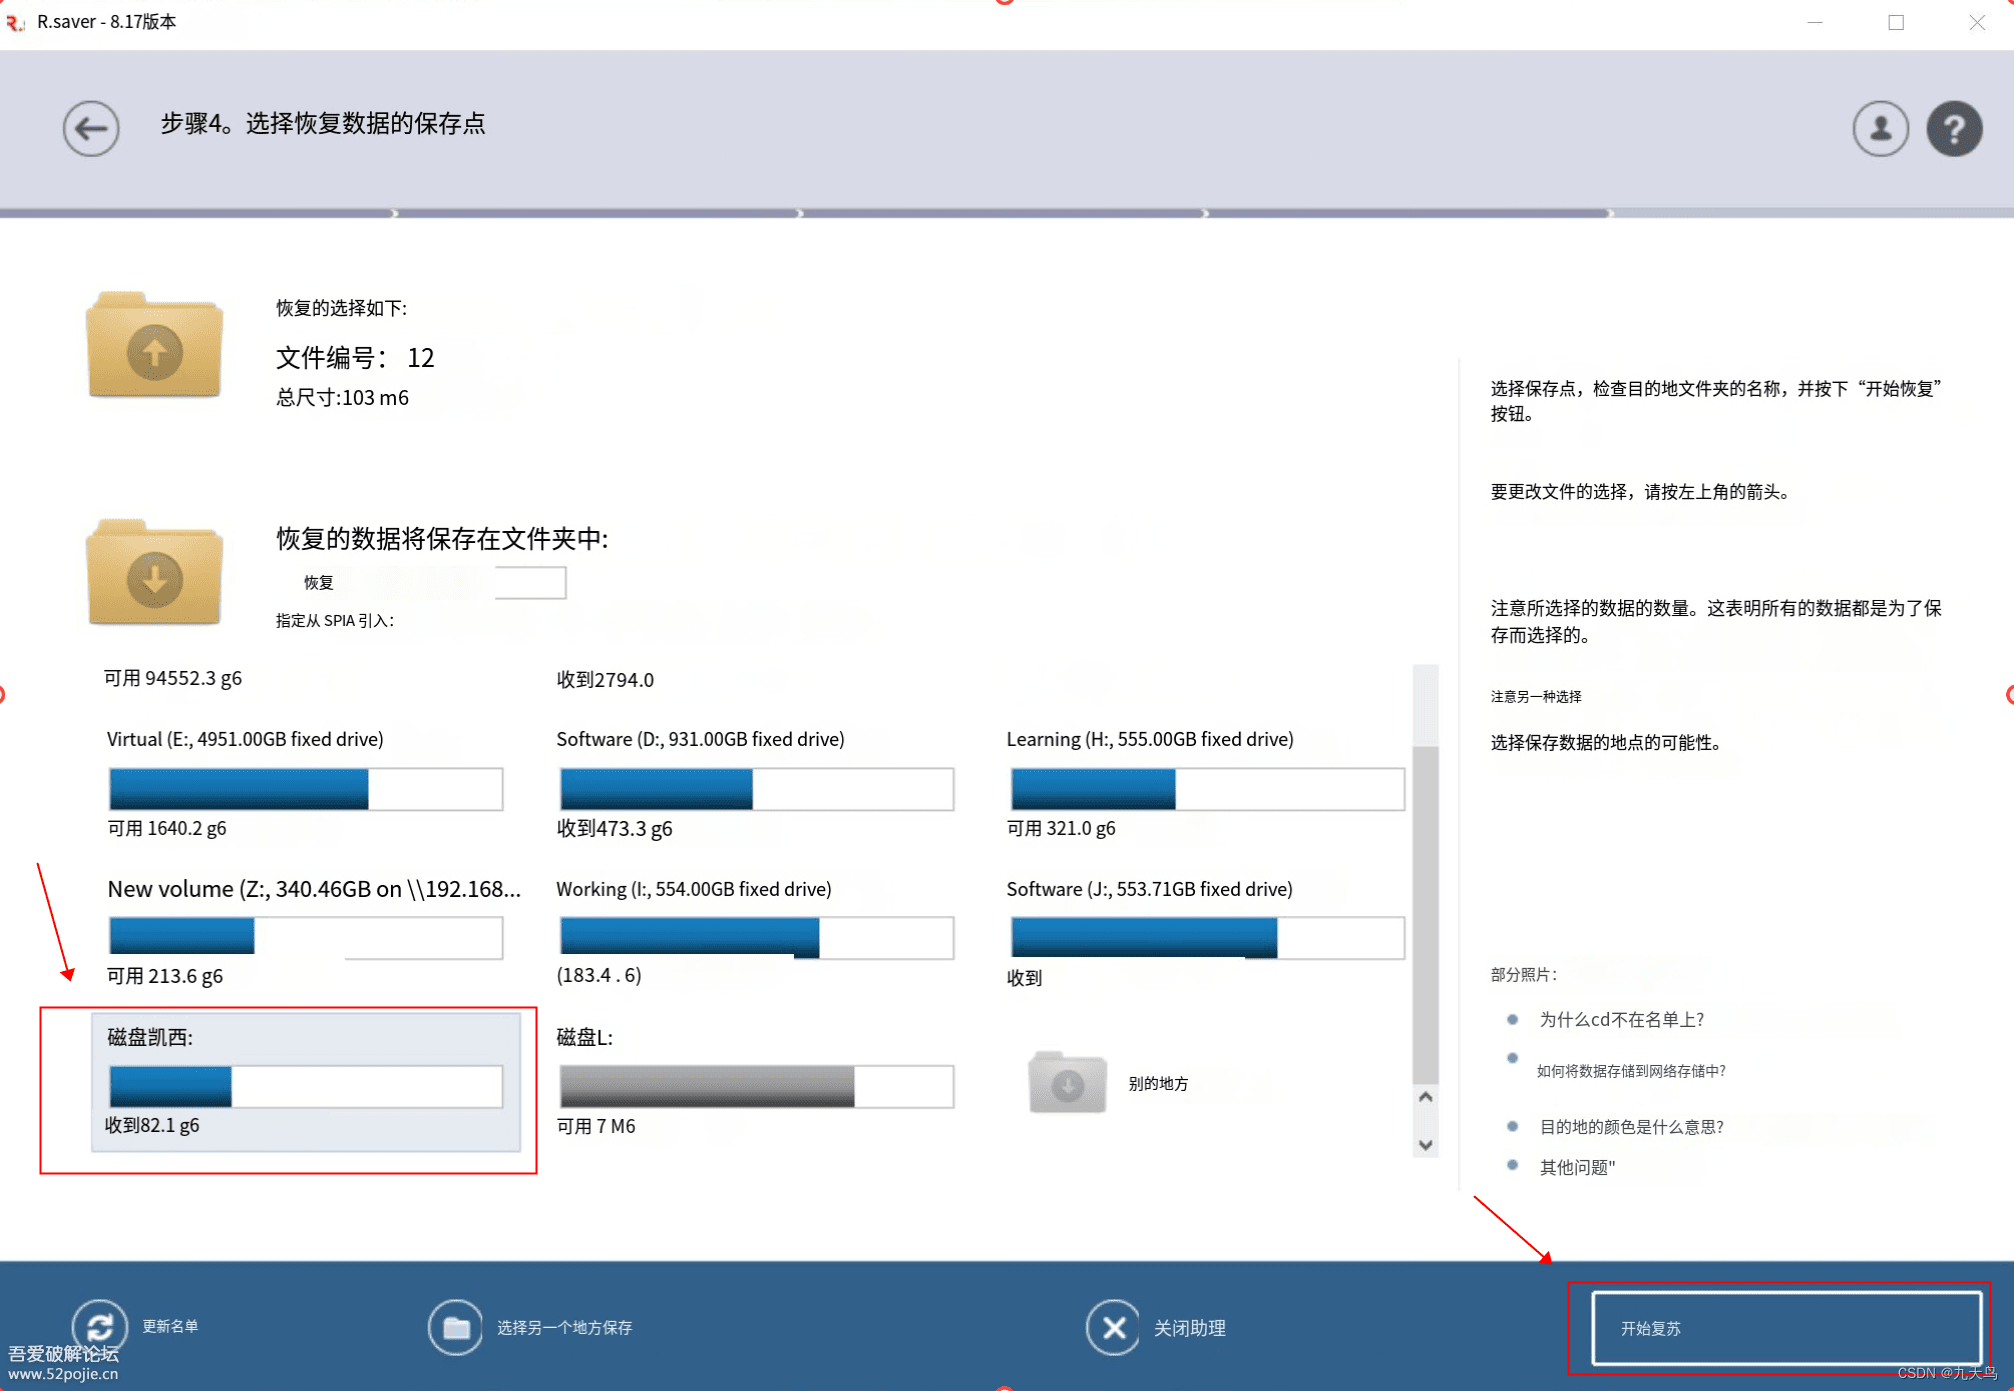Click text 可用 213.6 g6

(x=165, y=976)
